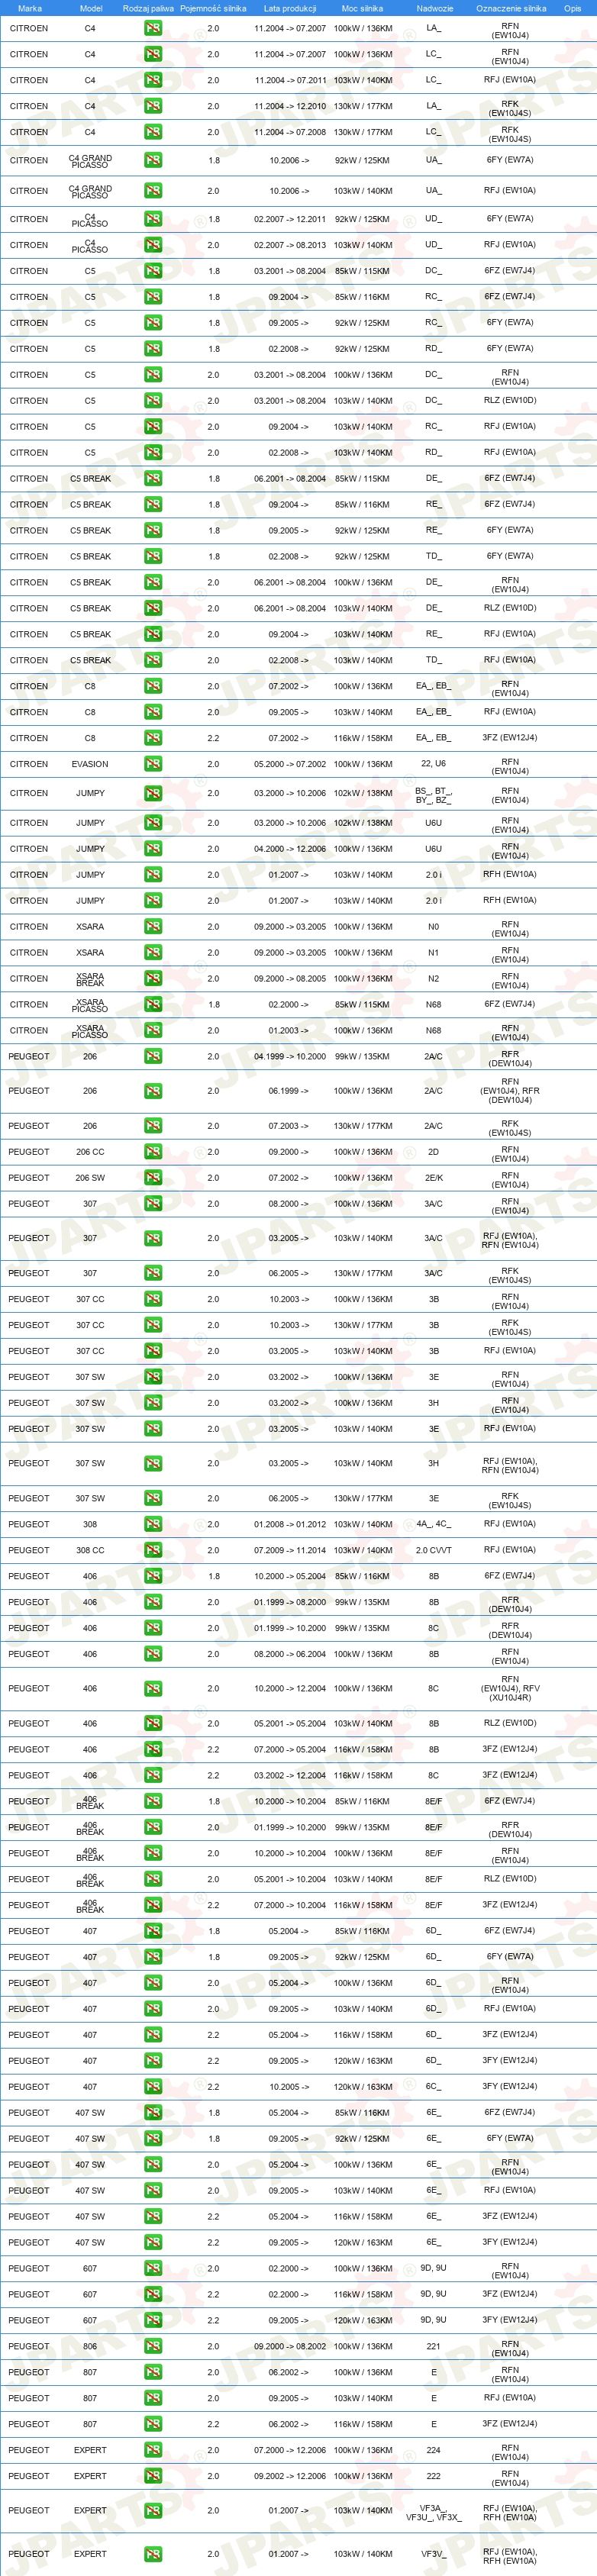Click the Marka column header
597x2576 pixels.
coord(30,8)
